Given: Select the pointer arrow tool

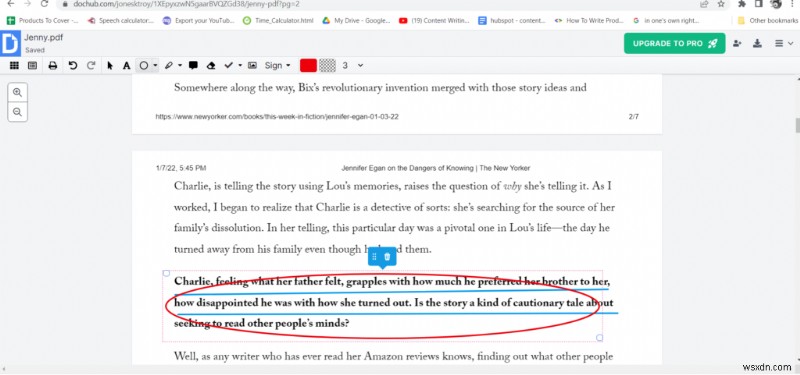Looking at the screenshot, I should (x=110, y=65).
